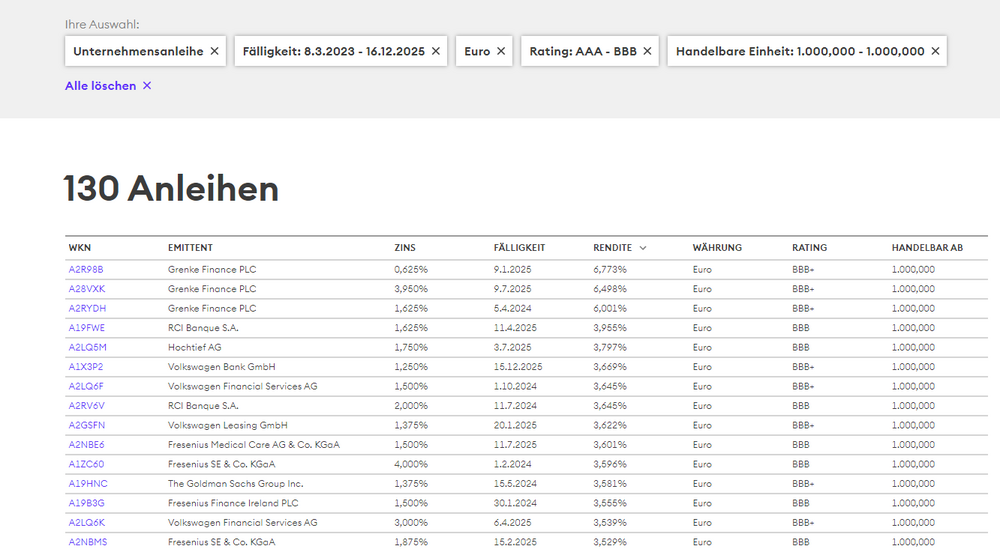Open Goldman Sachs bond A19HNC
Image resolution: width=1000 pixels, height=549 pixels.
87,484
